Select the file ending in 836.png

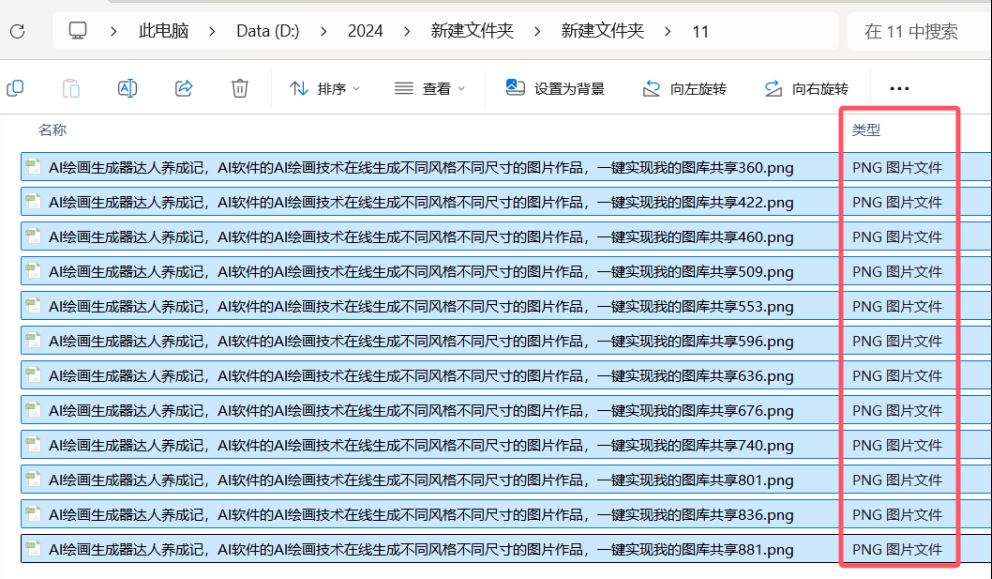click(505, 515)
